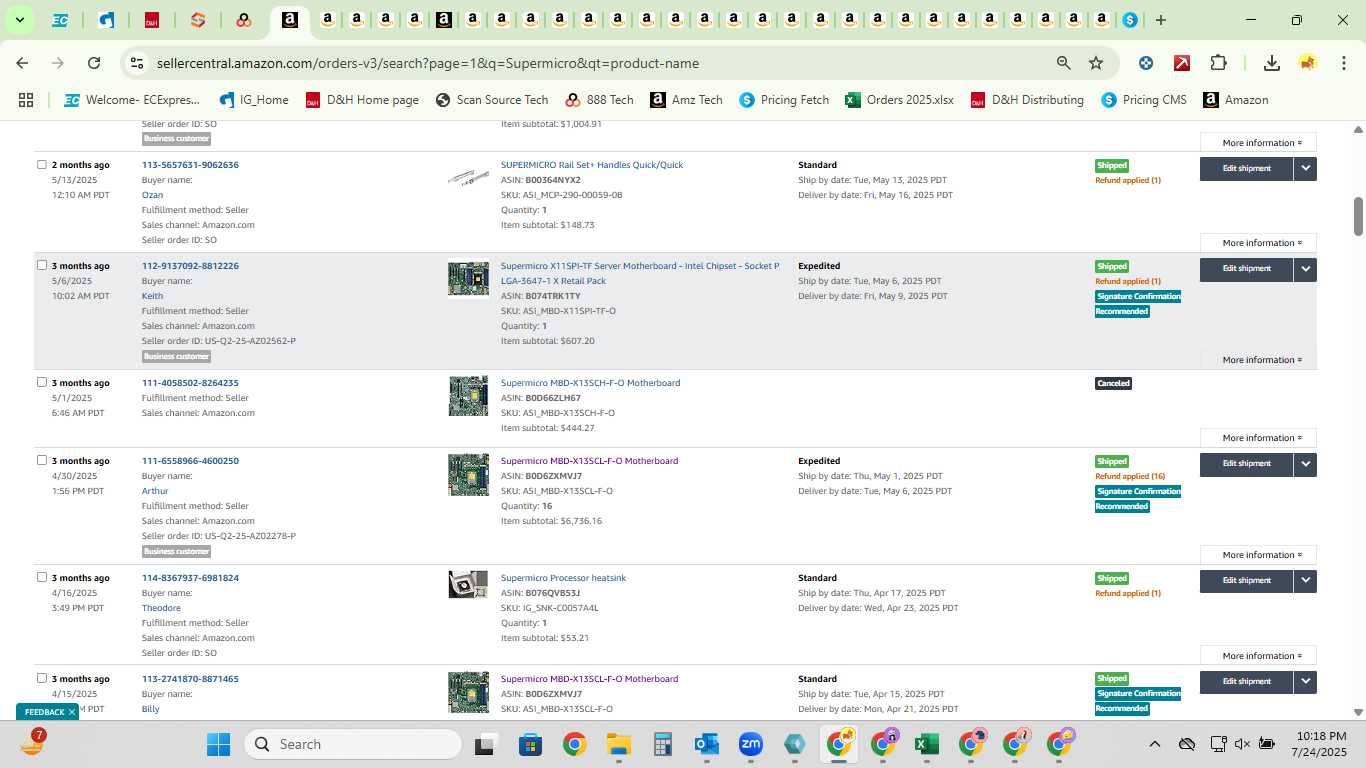Open order link 111-4058502-8264235
Screen dimensions: 1366x768
(x=190, y=383)
